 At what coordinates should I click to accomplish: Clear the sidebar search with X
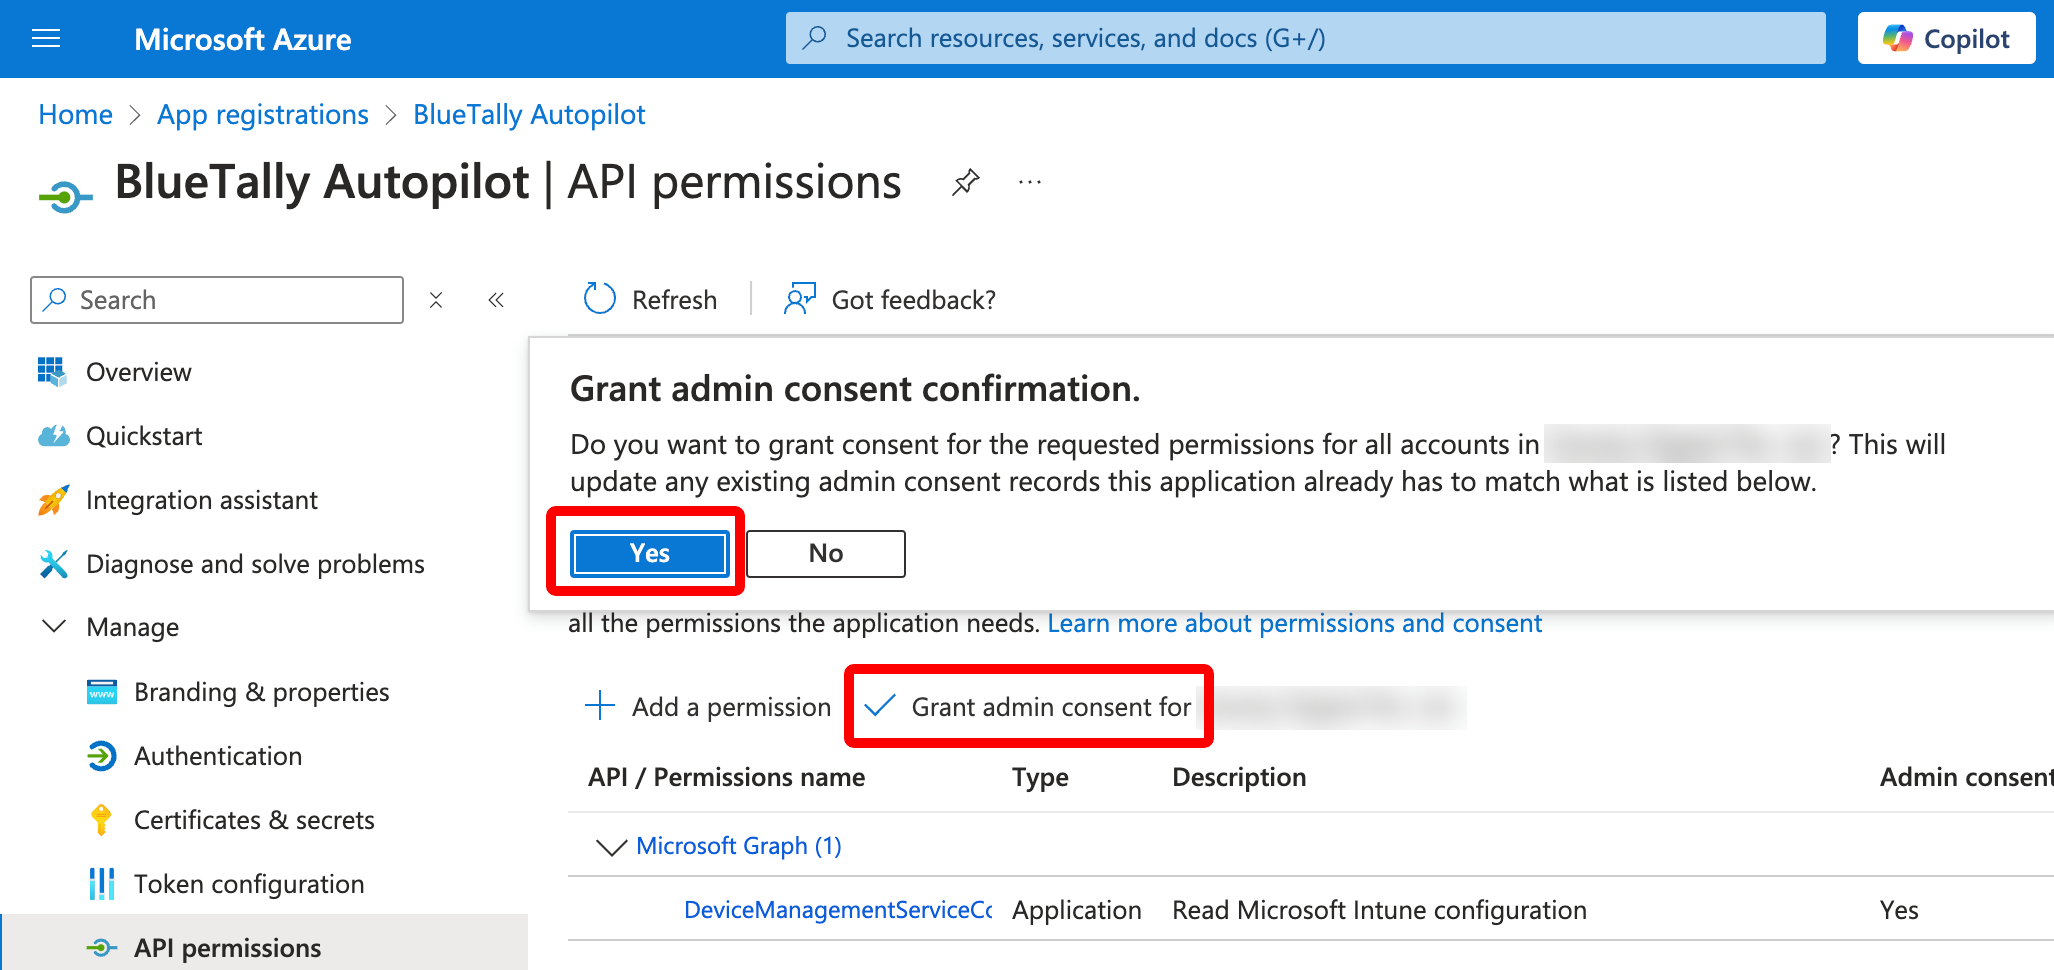click(x=436, y=300)
